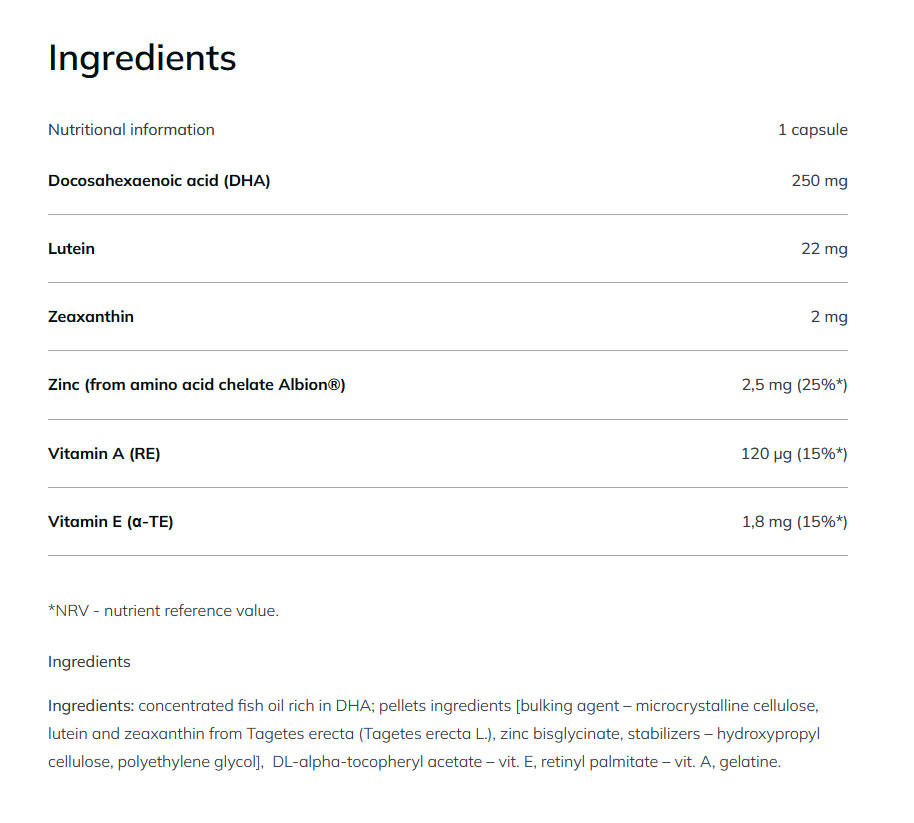Select the 250 mg DHA value
This screenshot has width=914, height=823.
(x=819, y=181)
